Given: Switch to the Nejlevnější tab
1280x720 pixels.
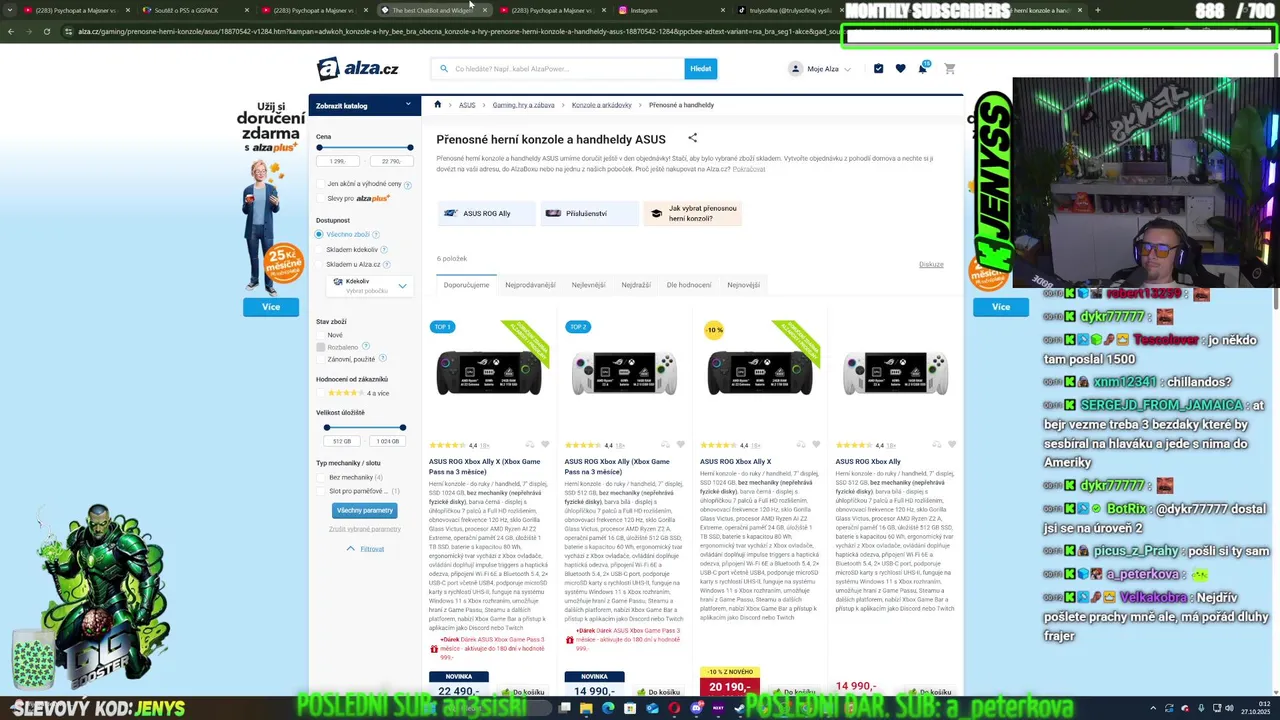Looking at the screenshot, I should pos(588,285).
